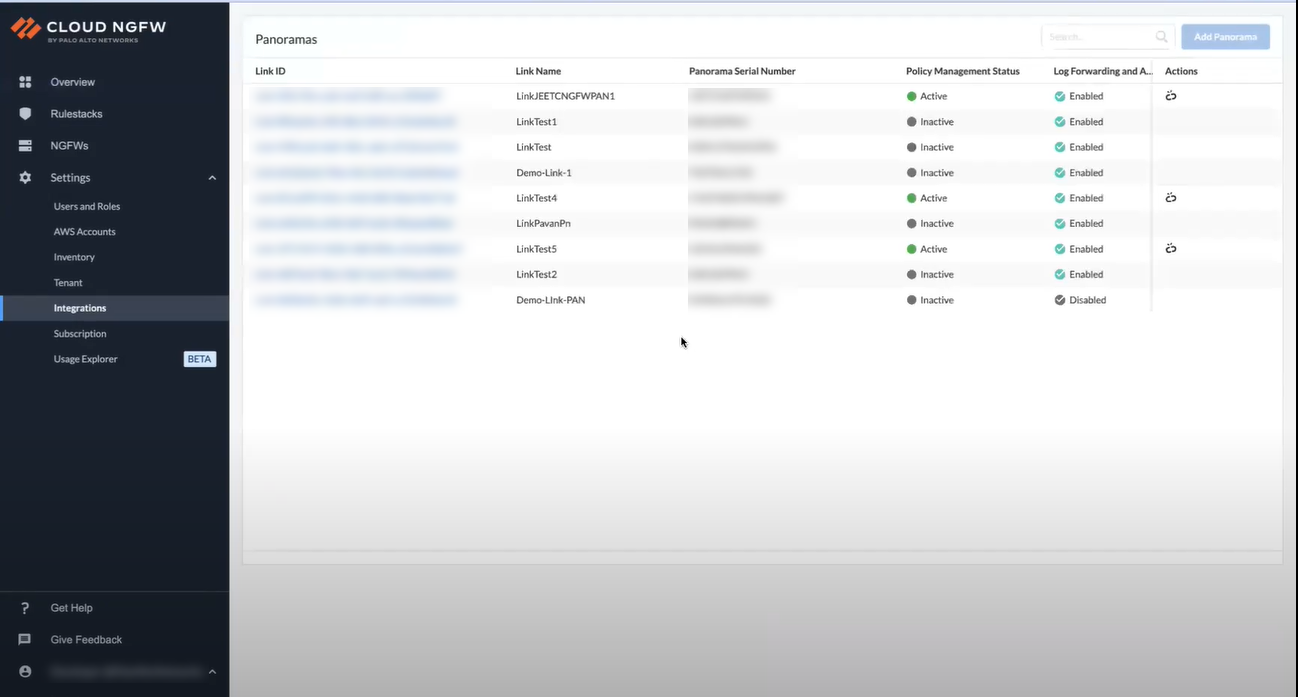Open NGFWs in the sidebar
Screen dimensions: 1298x697
(x=70, y=146)
